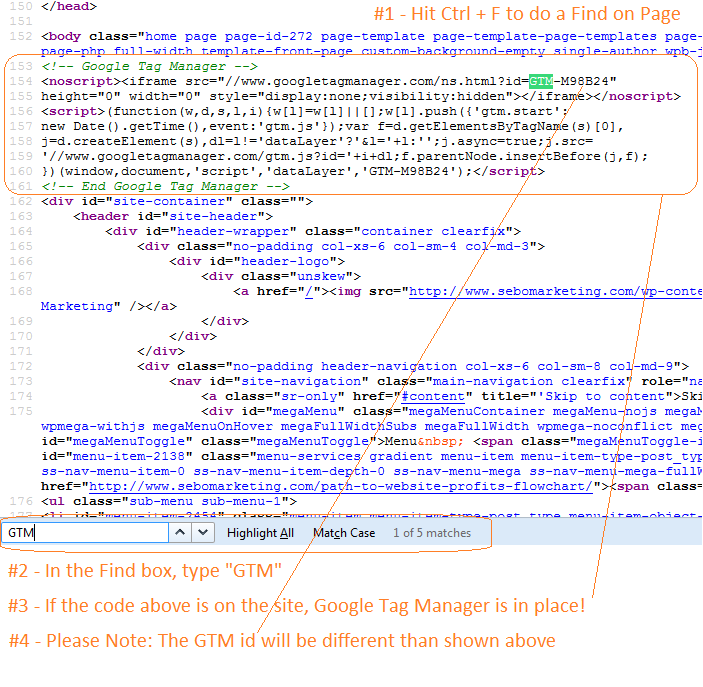
Task: Toggle Highlight All in find bar
Action: (x=260, y=533)
